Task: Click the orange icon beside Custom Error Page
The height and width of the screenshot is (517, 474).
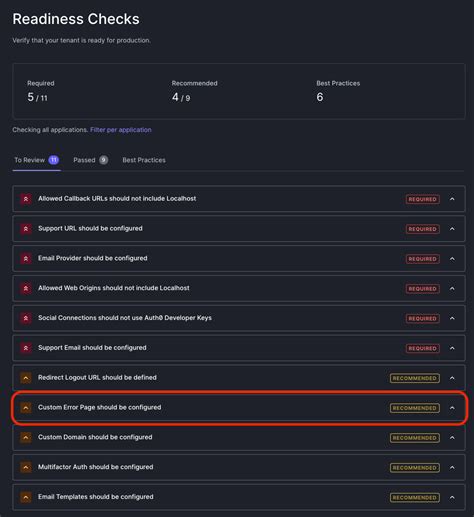Action: click(26, 408)
